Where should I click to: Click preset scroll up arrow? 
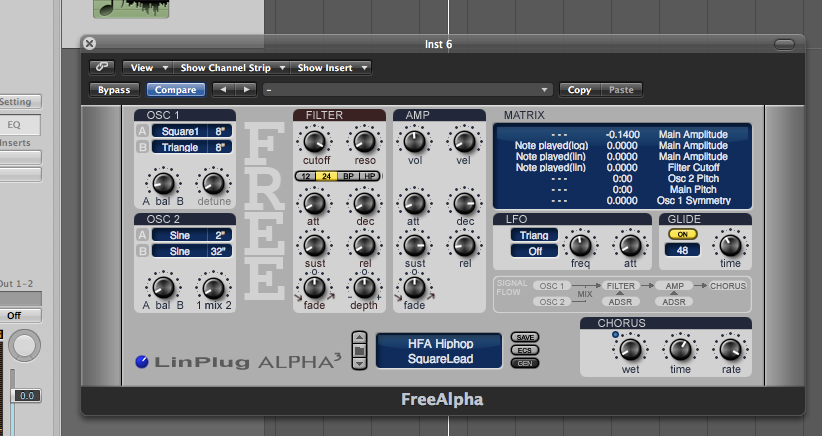[x=359, y=337]
